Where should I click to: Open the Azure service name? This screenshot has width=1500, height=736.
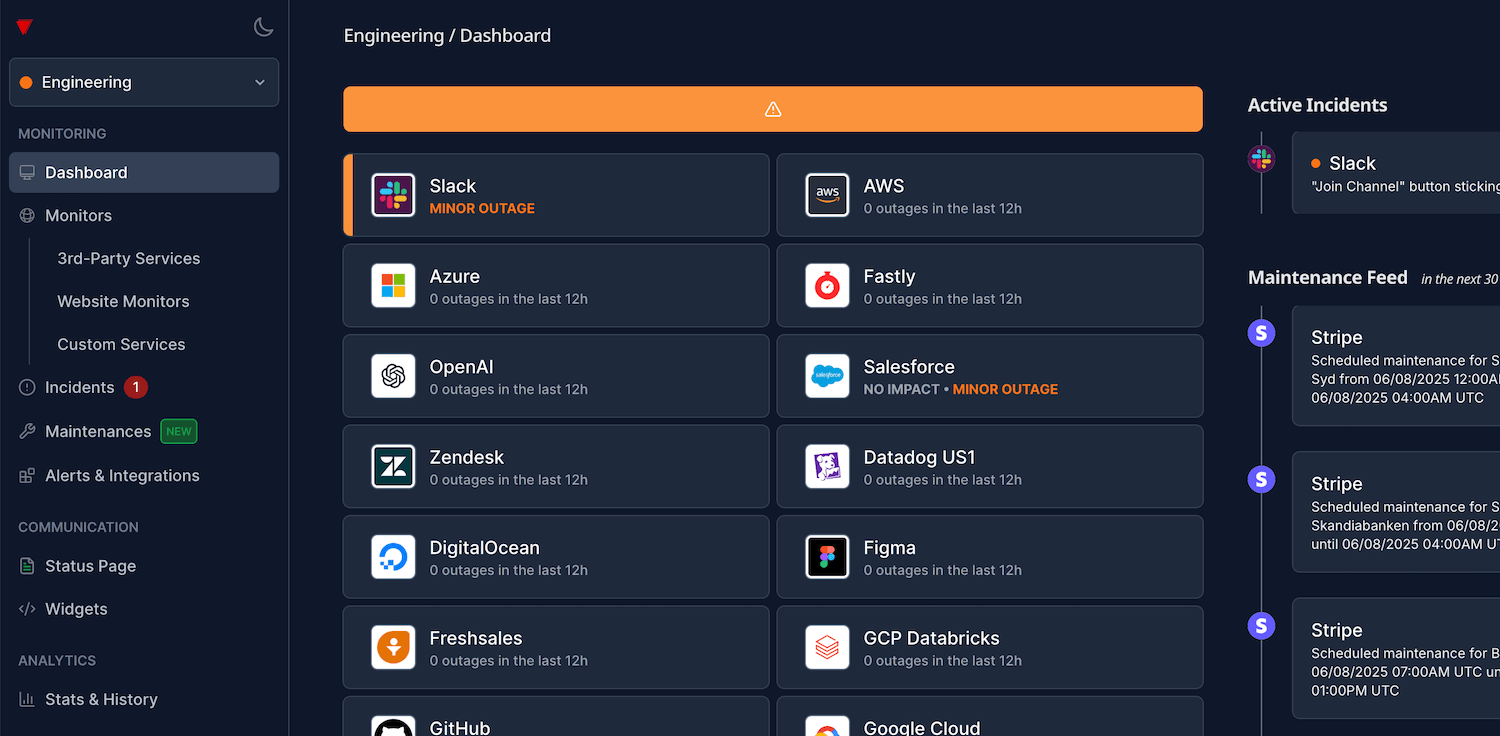point(455,276)
